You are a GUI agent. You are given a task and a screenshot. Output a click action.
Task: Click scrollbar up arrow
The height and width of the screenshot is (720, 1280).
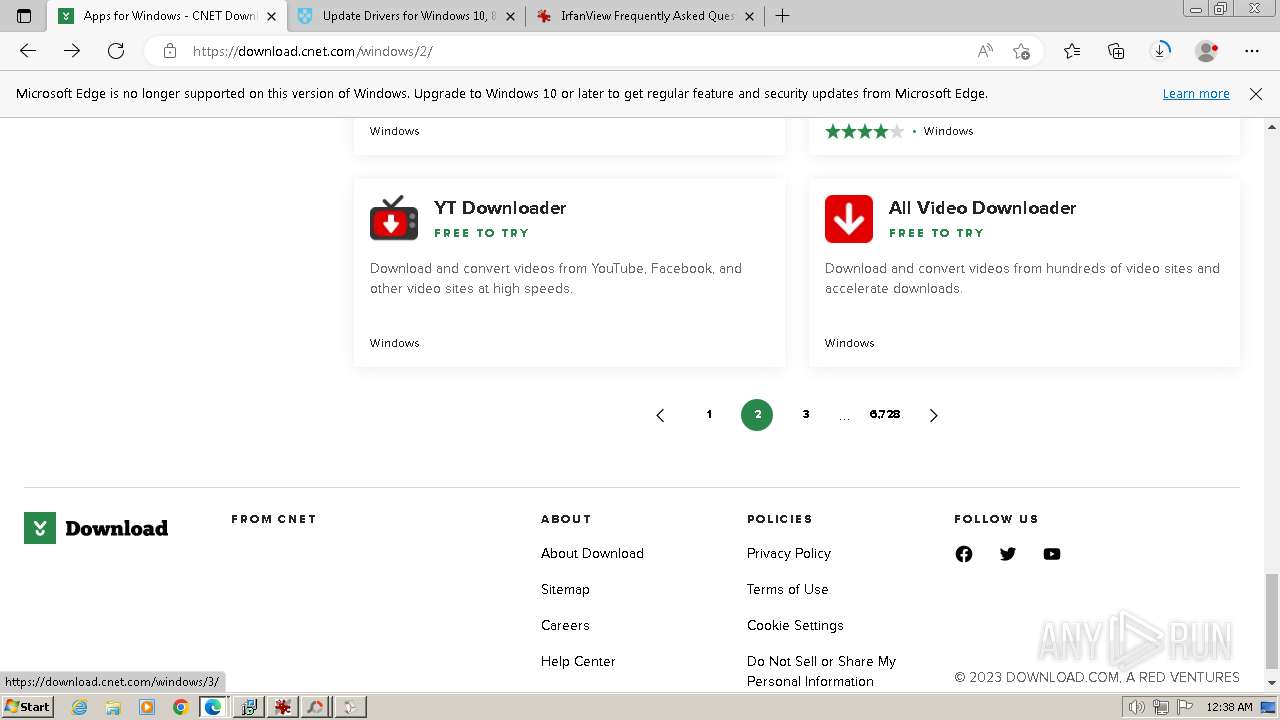pyautogui.click(x=1272, y=127)
